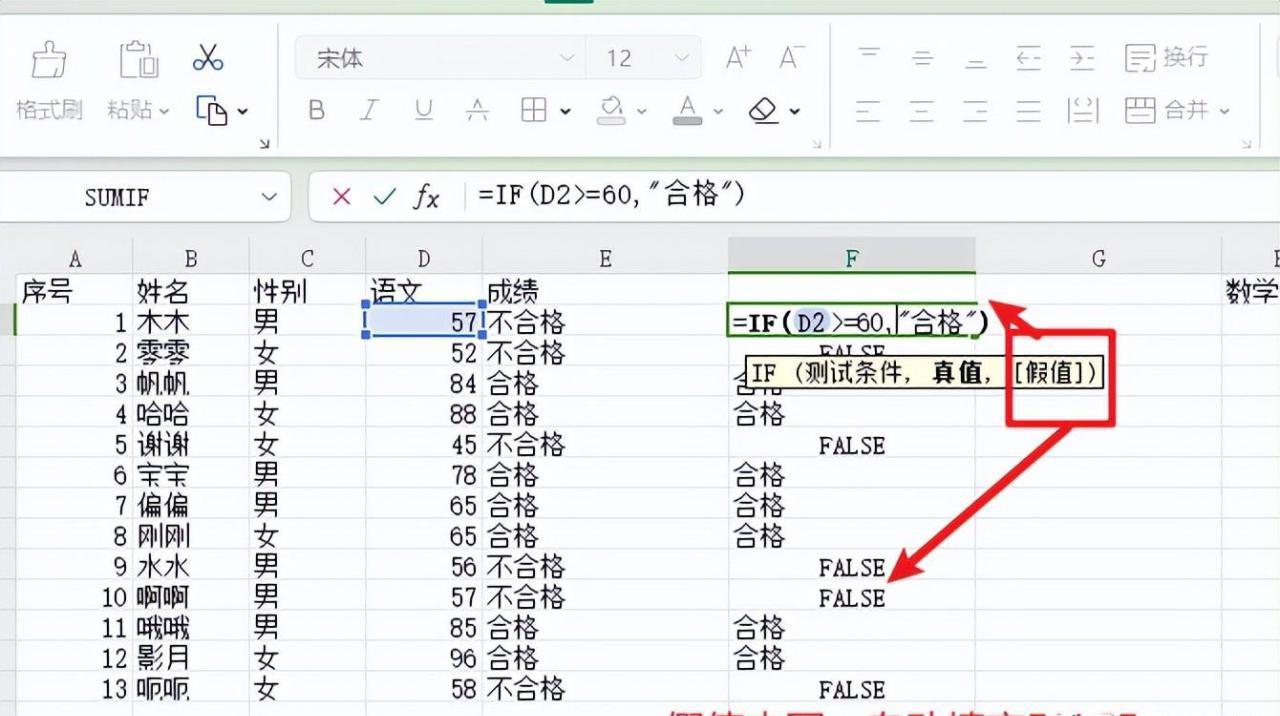Viewport: 1280px width, 716px height.
Task: Open the font size 12 dropdown
Action: point(683,58)
